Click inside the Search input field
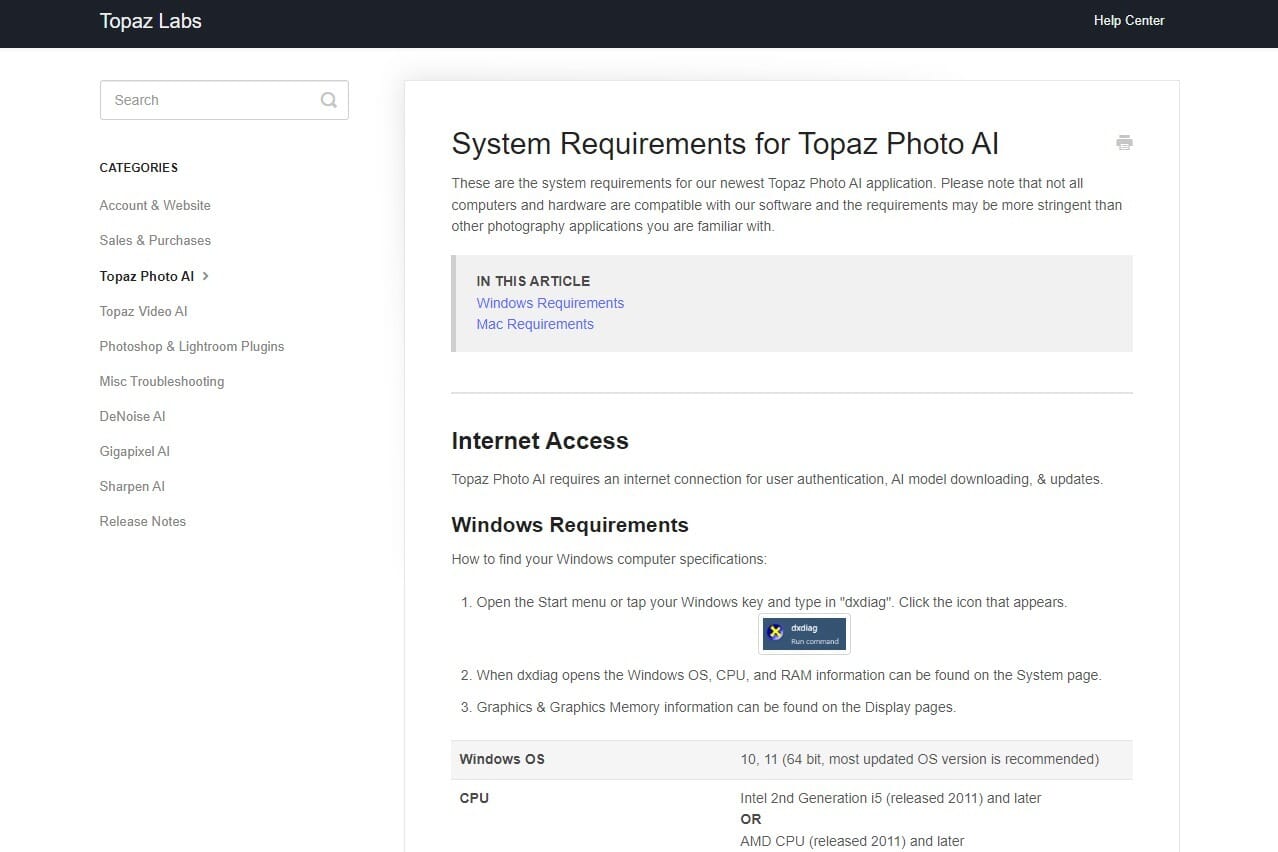The width and height of the screenshot is (1278, 852). pos(200,100)
